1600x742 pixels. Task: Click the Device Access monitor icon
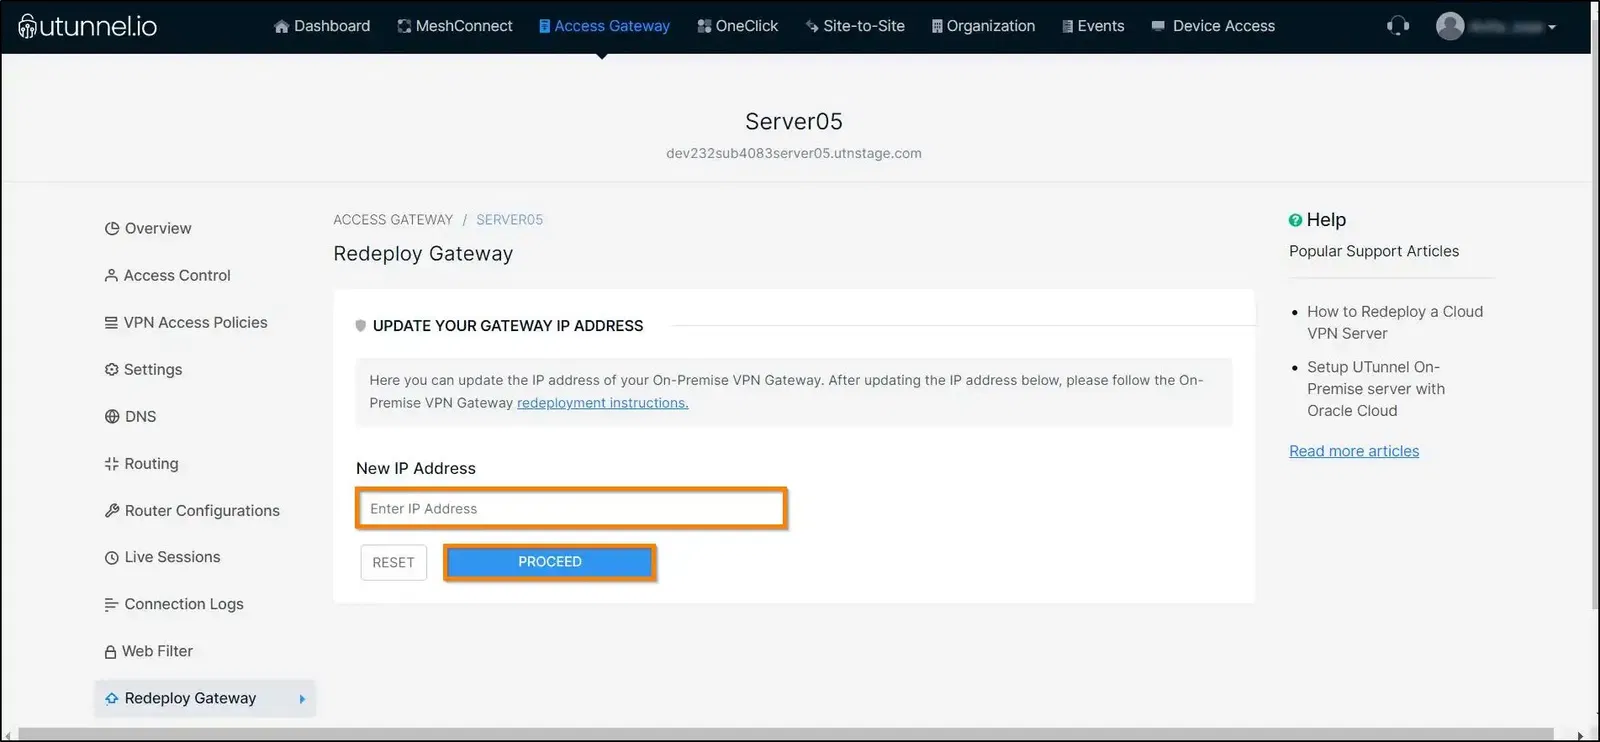[1158, 26]
